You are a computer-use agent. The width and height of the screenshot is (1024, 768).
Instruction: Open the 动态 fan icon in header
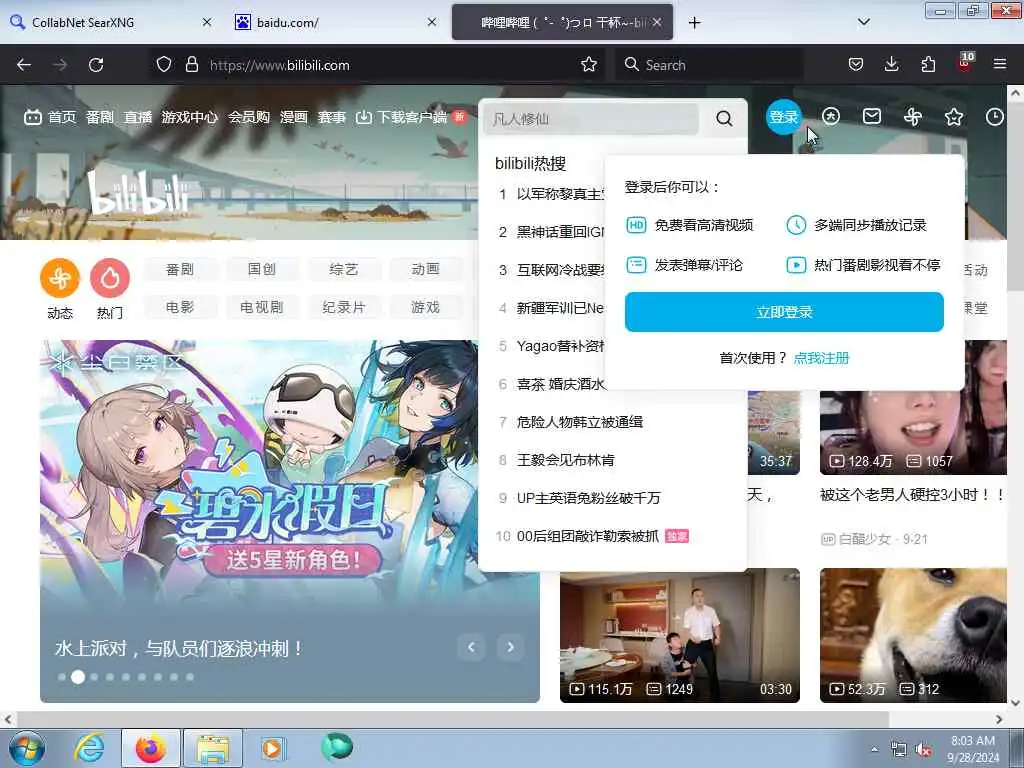[x=913, y=117]
